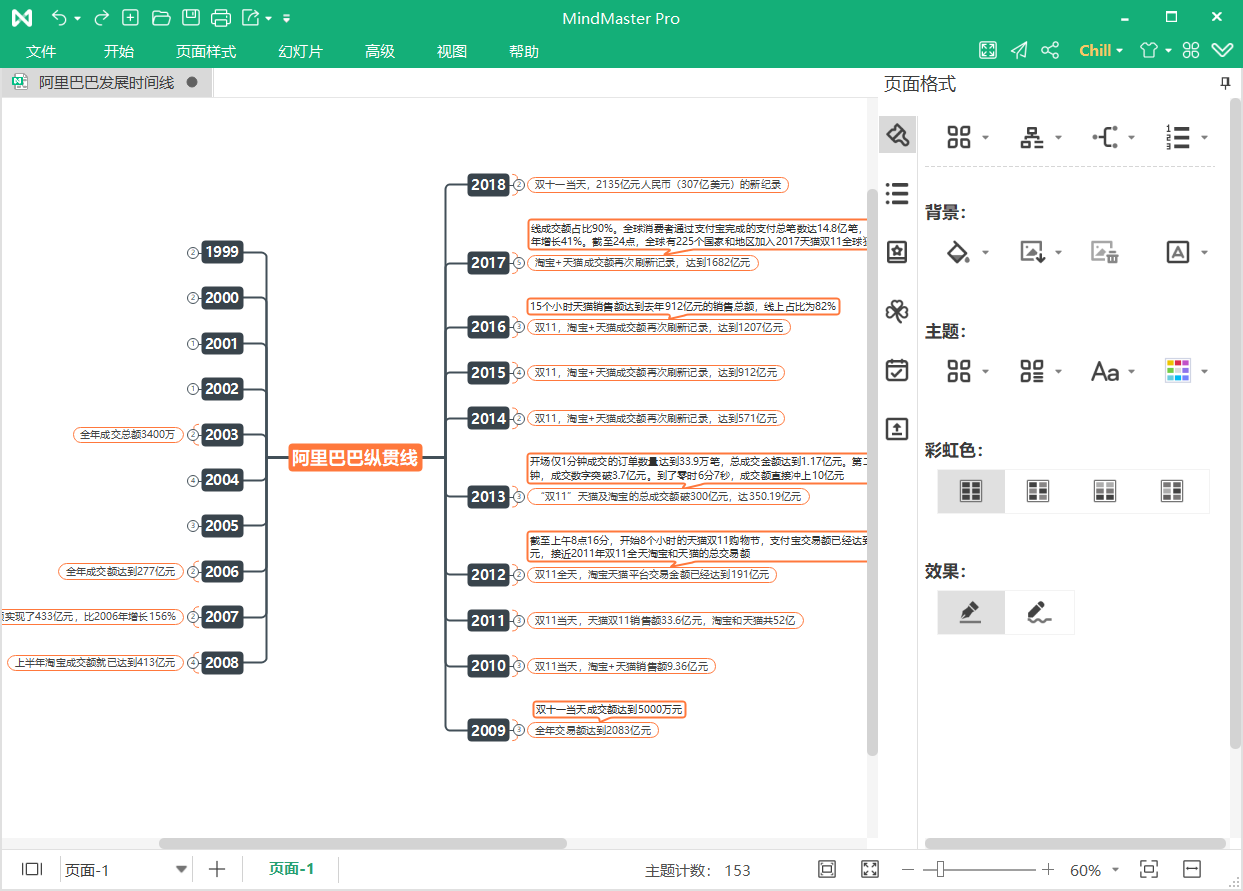Open the clover icon side panel
The height and width of the screenshot is (891, 1243).
897,311
